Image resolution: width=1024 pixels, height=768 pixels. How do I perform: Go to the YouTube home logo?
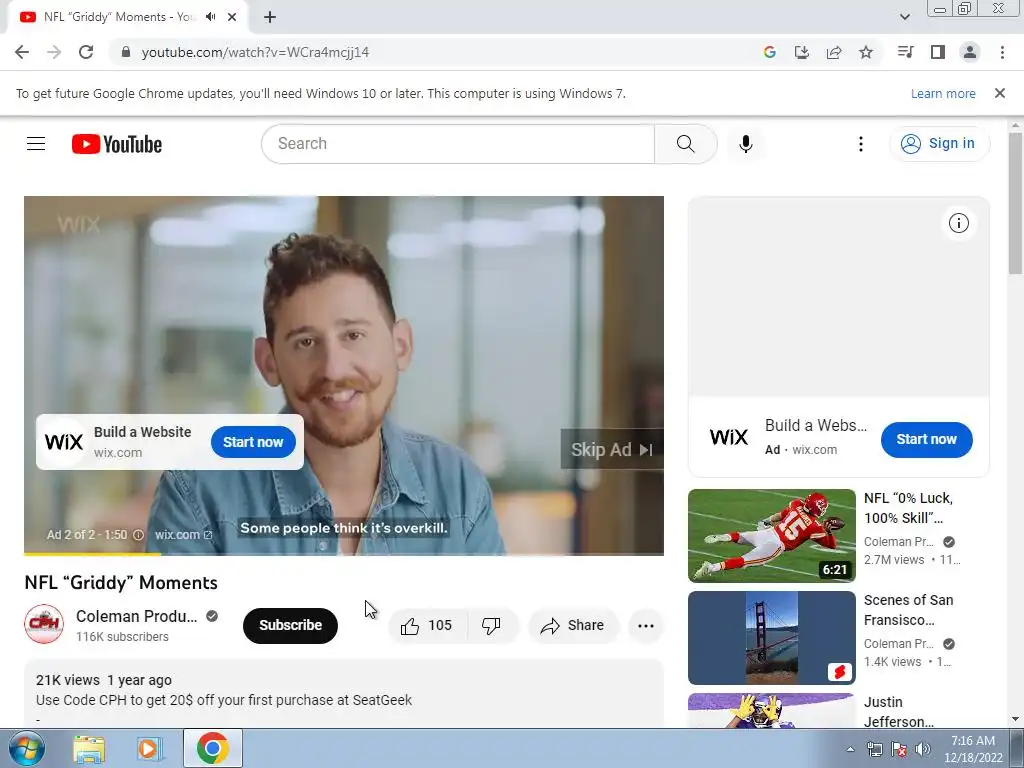click(x=117, y=144)
